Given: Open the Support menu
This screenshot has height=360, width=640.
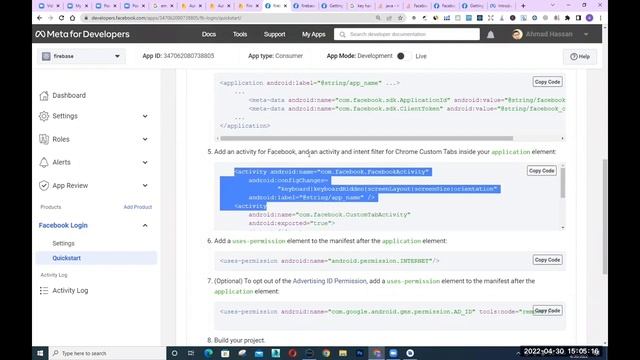Looking at the screenshot, I should tap(274, 34).
